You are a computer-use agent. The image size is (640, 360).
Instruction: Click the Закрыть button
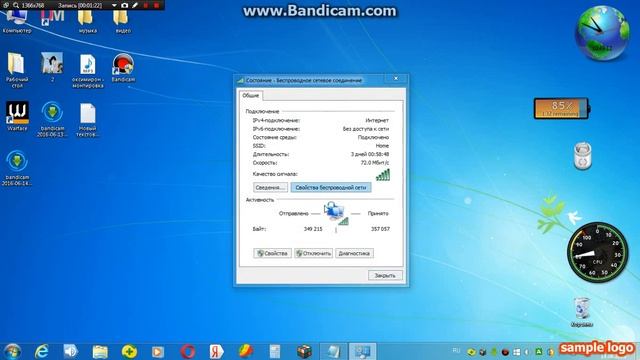(385, 276)
